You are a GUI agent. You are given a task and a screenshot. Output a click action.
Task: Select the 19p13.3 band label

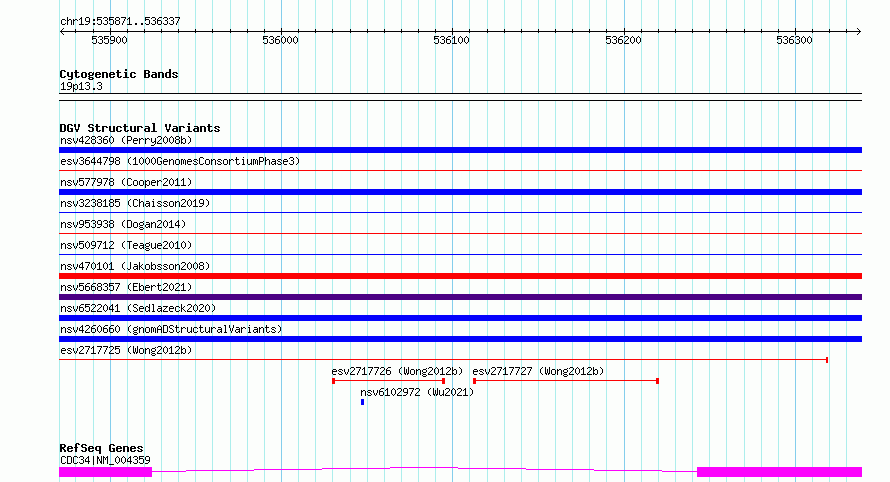point(81,86)
